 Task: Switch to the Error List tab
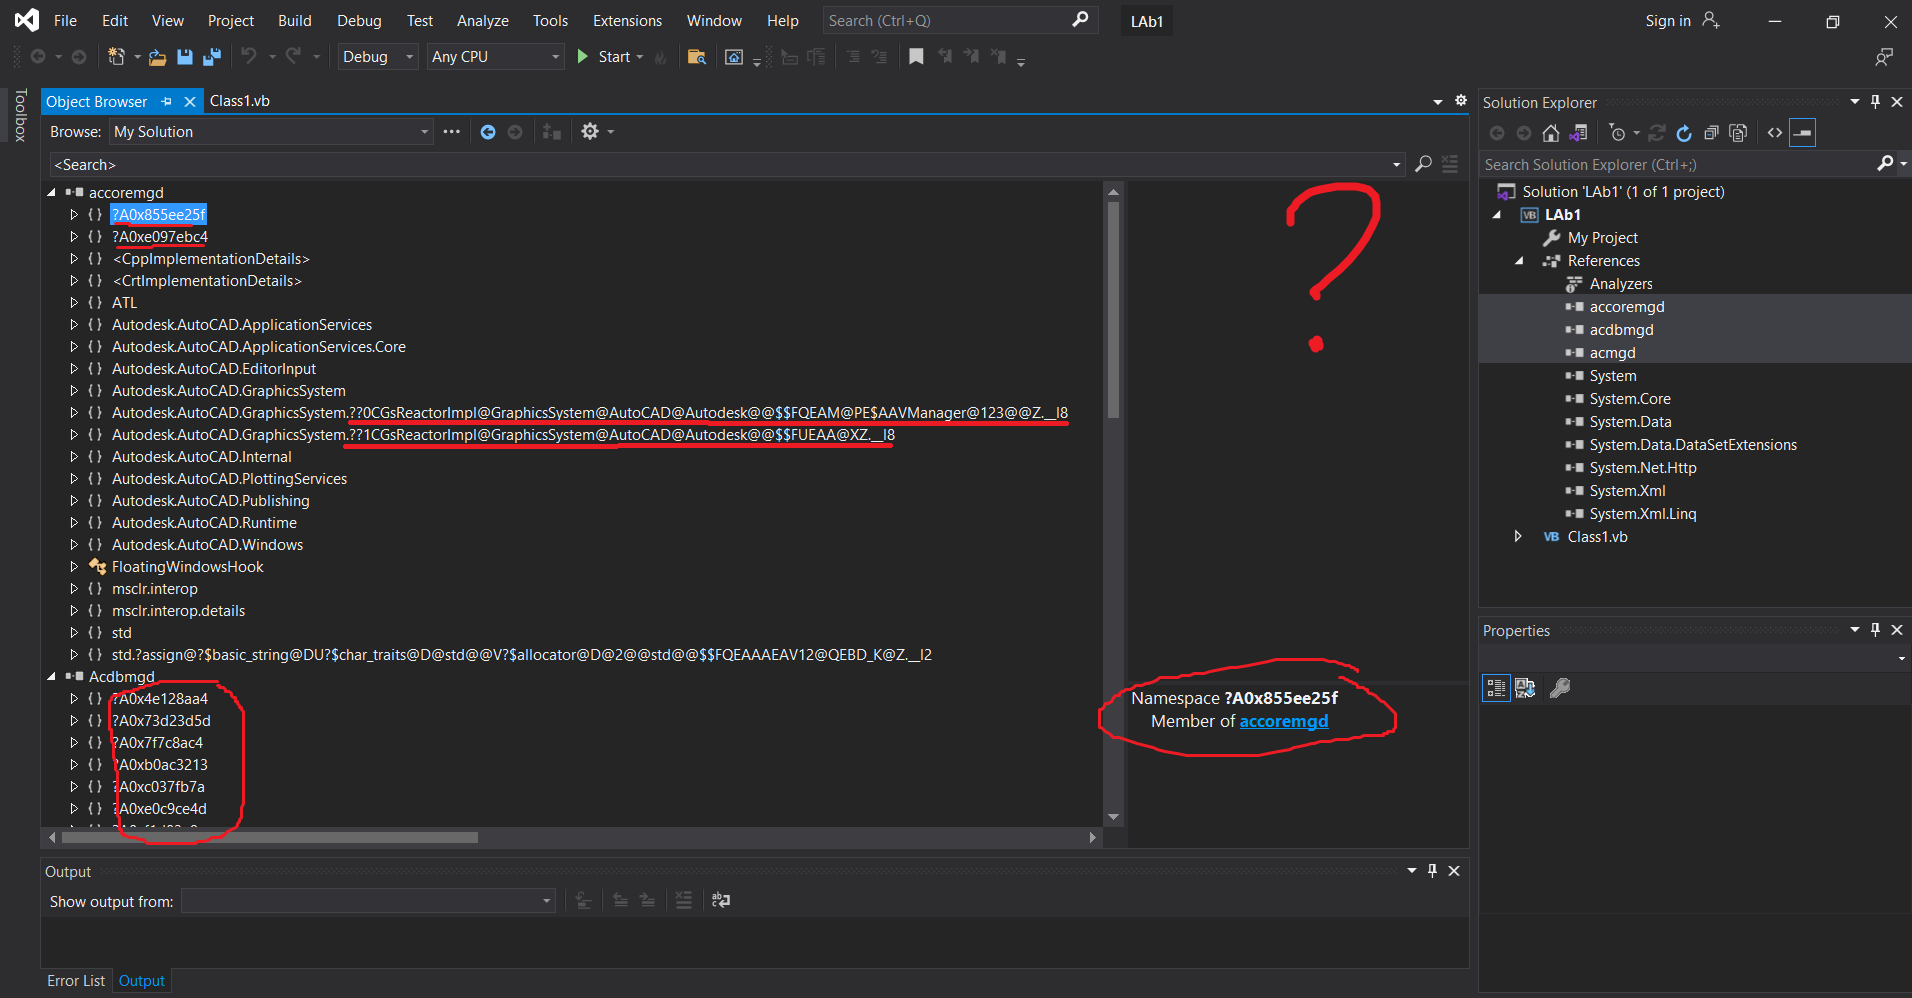tap(76, 981)
